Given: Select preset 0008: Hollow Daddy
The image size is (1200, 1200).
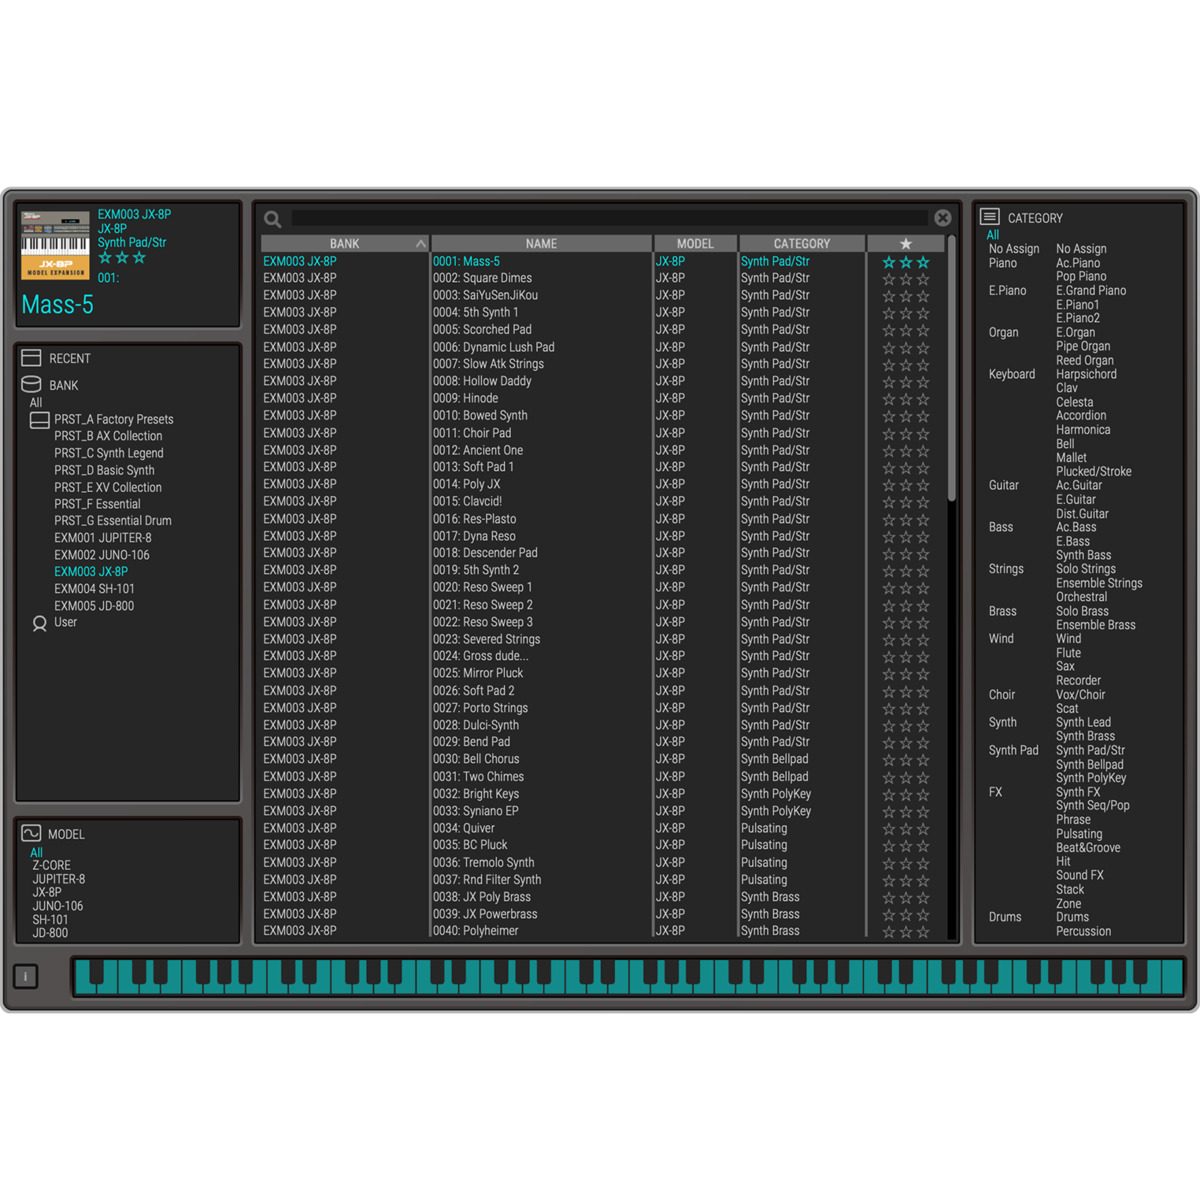Looking at the screenshot, I should tap(482, 381).
